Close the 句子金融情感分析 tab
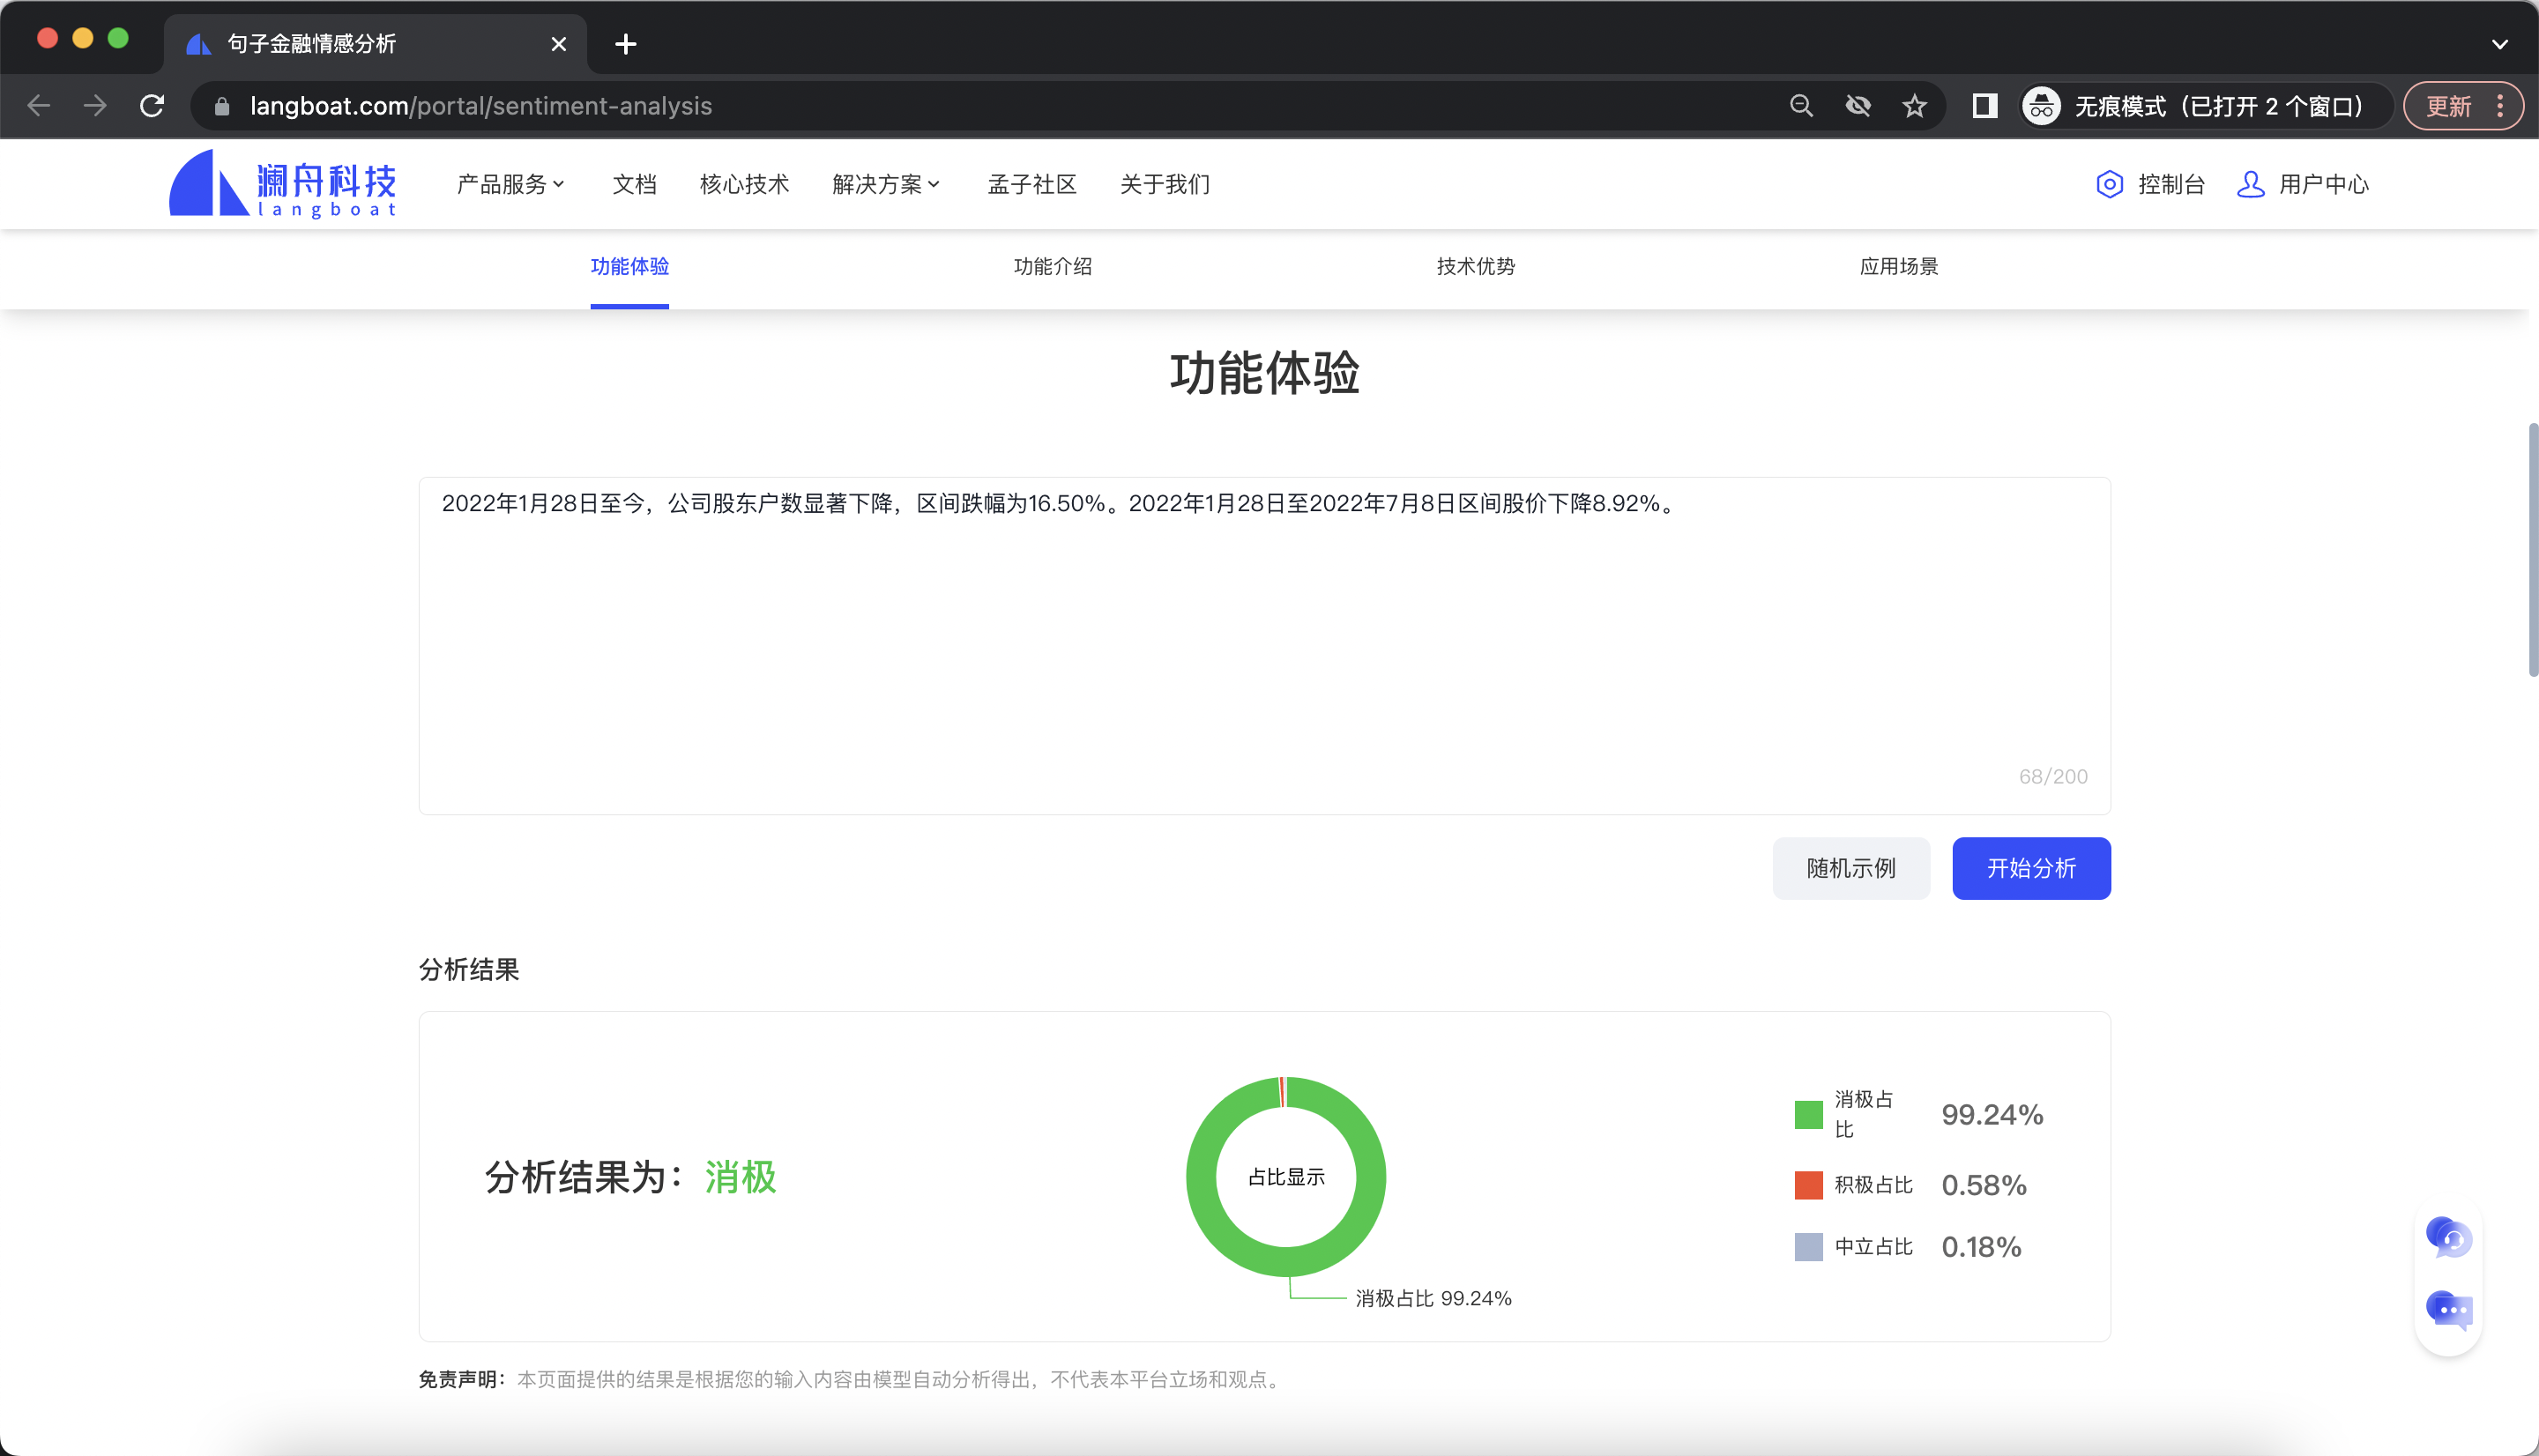The width and height of the screenshot is (2539, 1456). pos(559,44)
